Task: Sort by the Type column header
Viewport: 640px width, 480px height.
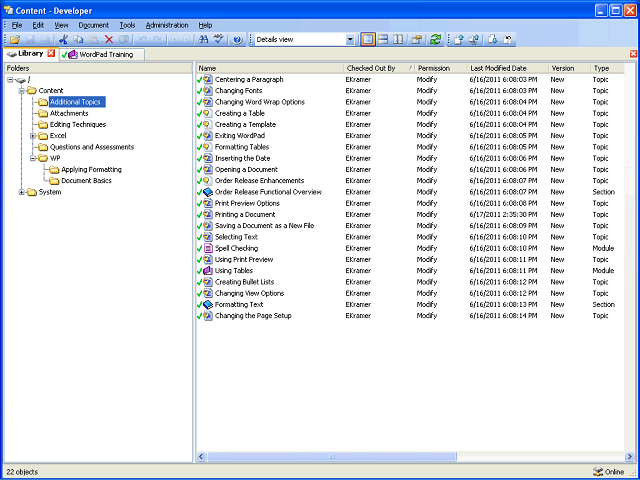Action: 607,68
